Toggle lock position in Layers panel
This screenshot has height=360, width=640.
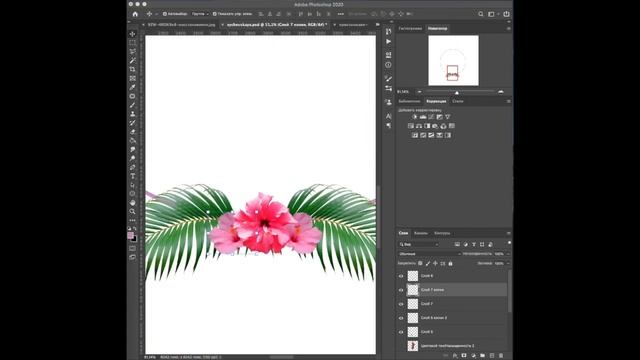pyautogui.click(x=435, y=264)
